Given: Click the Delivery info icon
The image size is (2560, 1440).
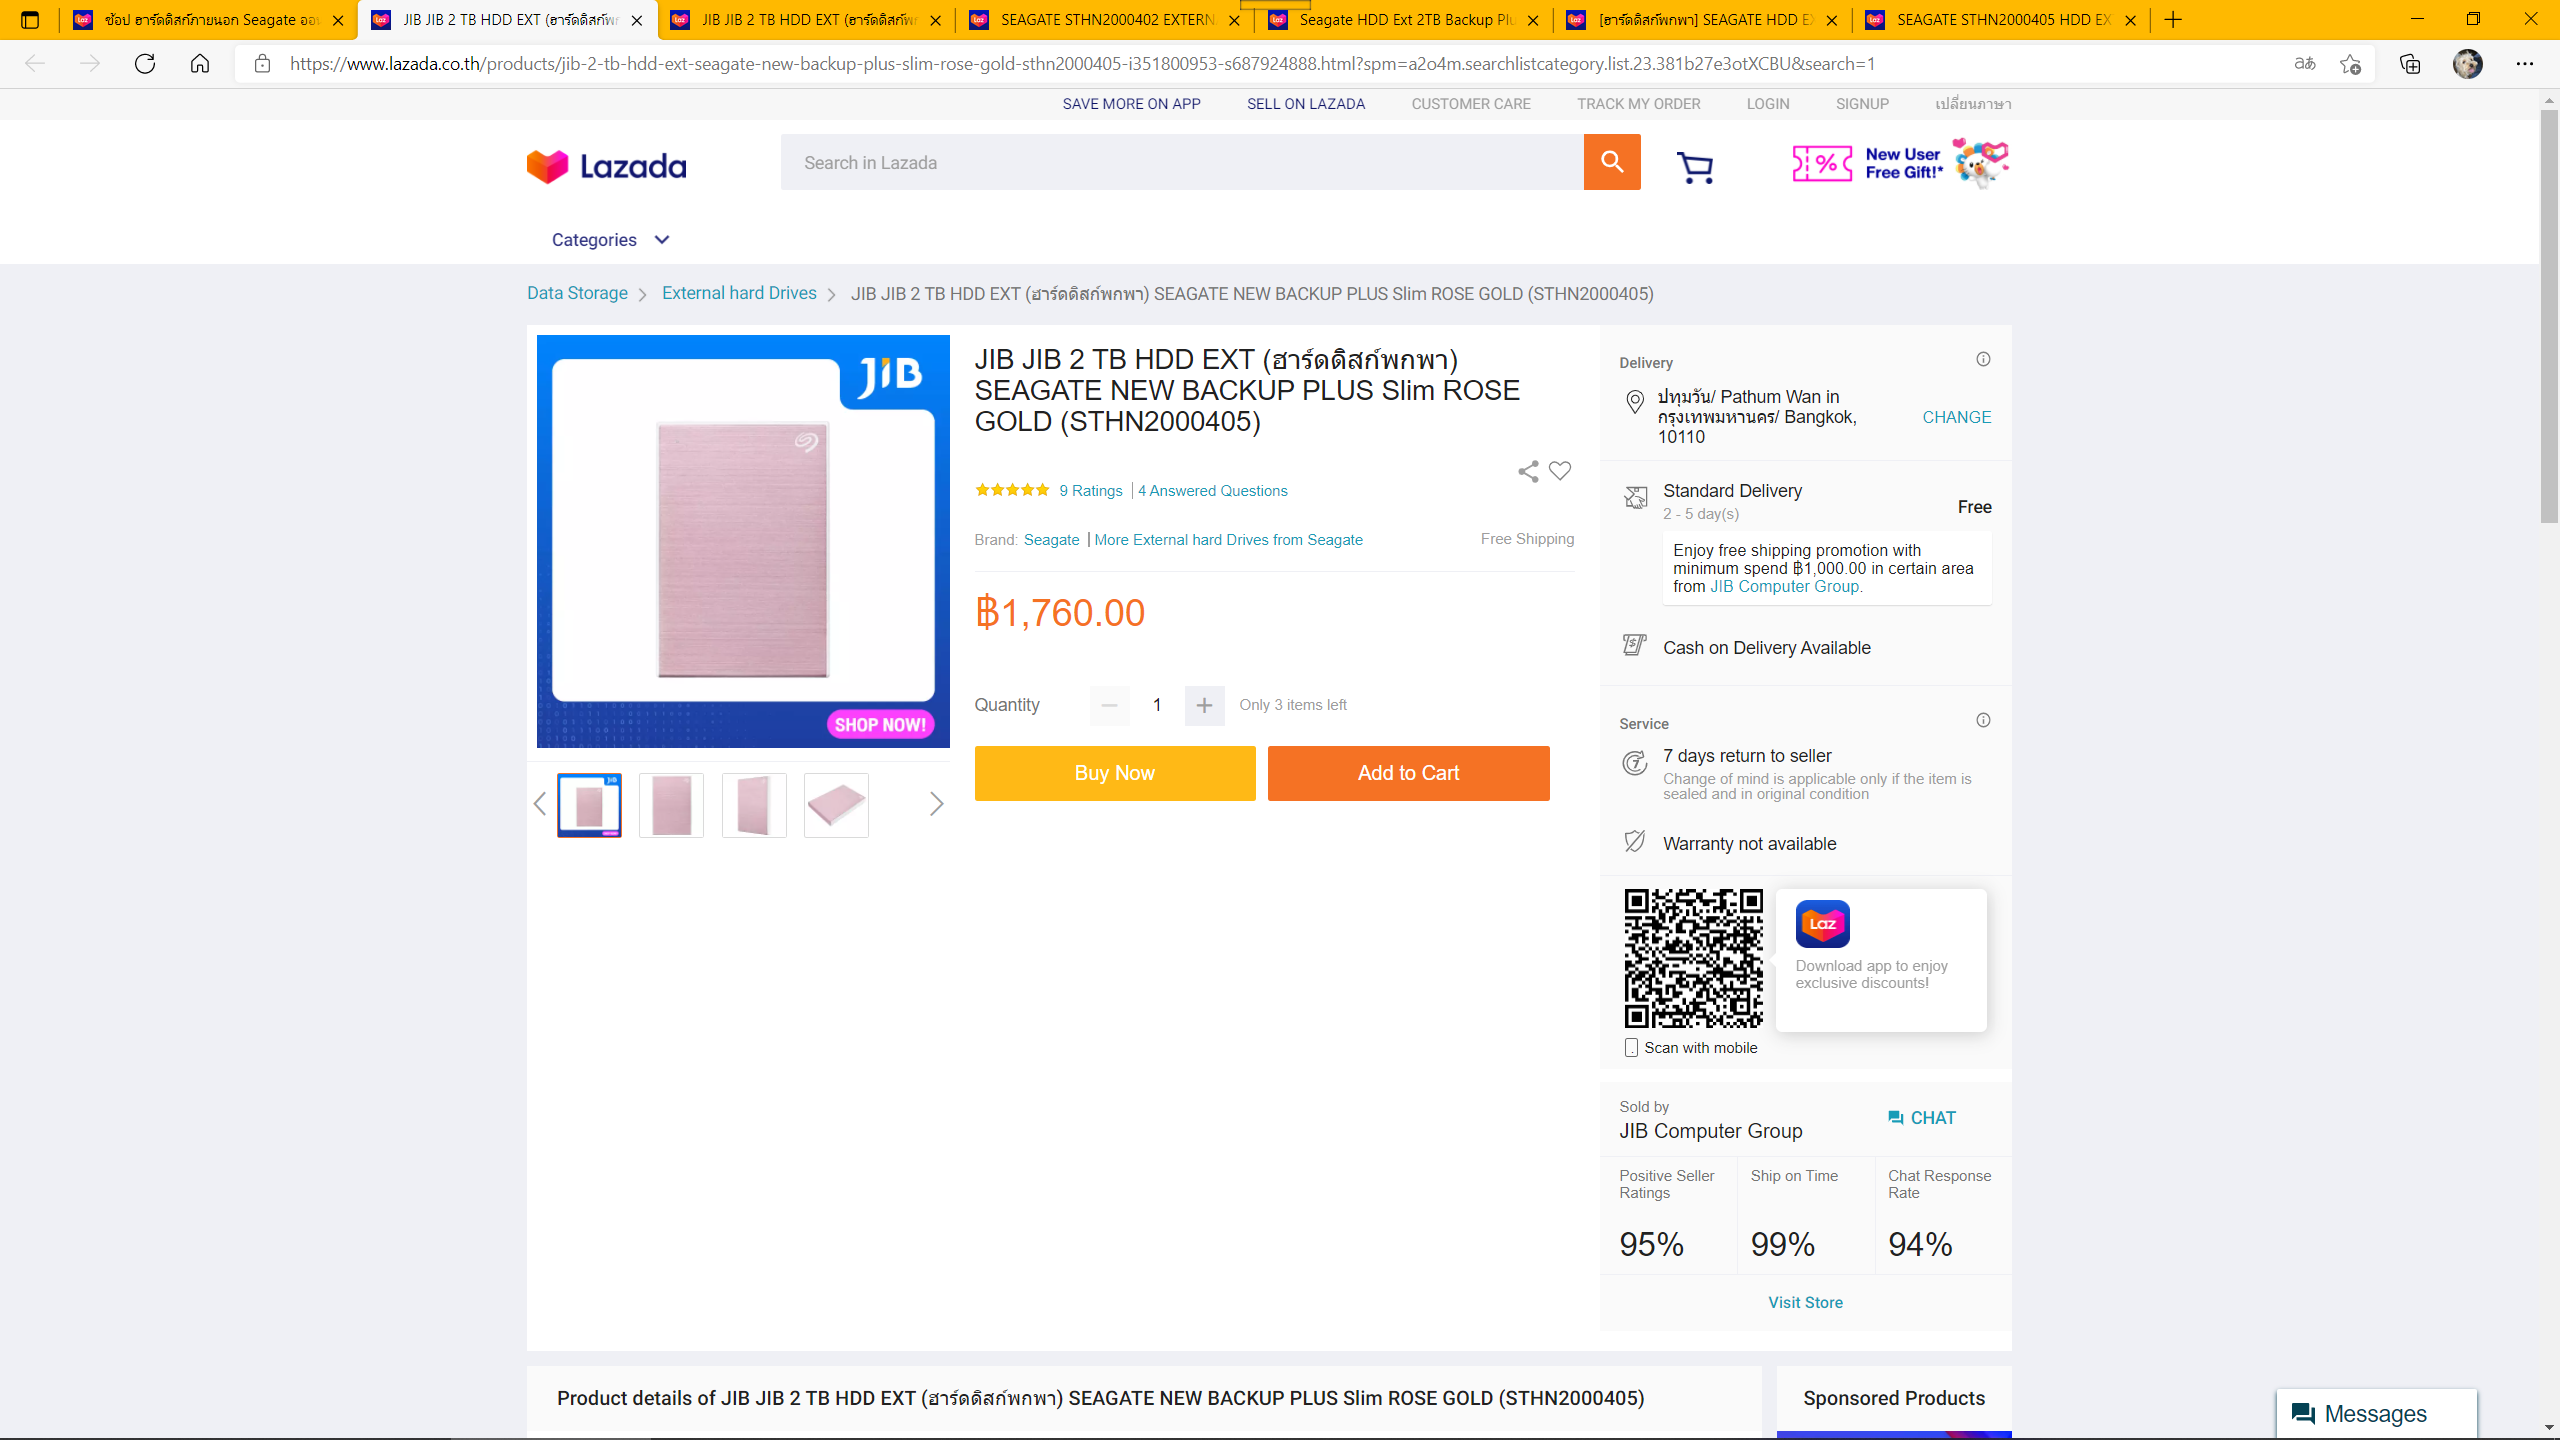Looking at the screenshot, I should (1983, 359).
